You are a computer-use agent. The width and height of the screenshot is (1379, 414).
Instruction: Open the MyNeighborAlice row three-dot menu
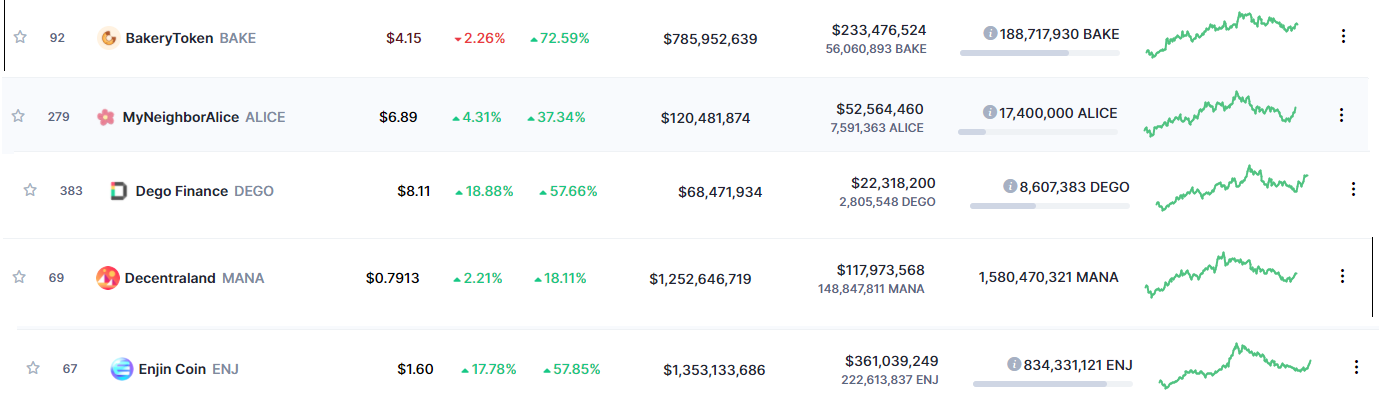tap(1342, 115)
